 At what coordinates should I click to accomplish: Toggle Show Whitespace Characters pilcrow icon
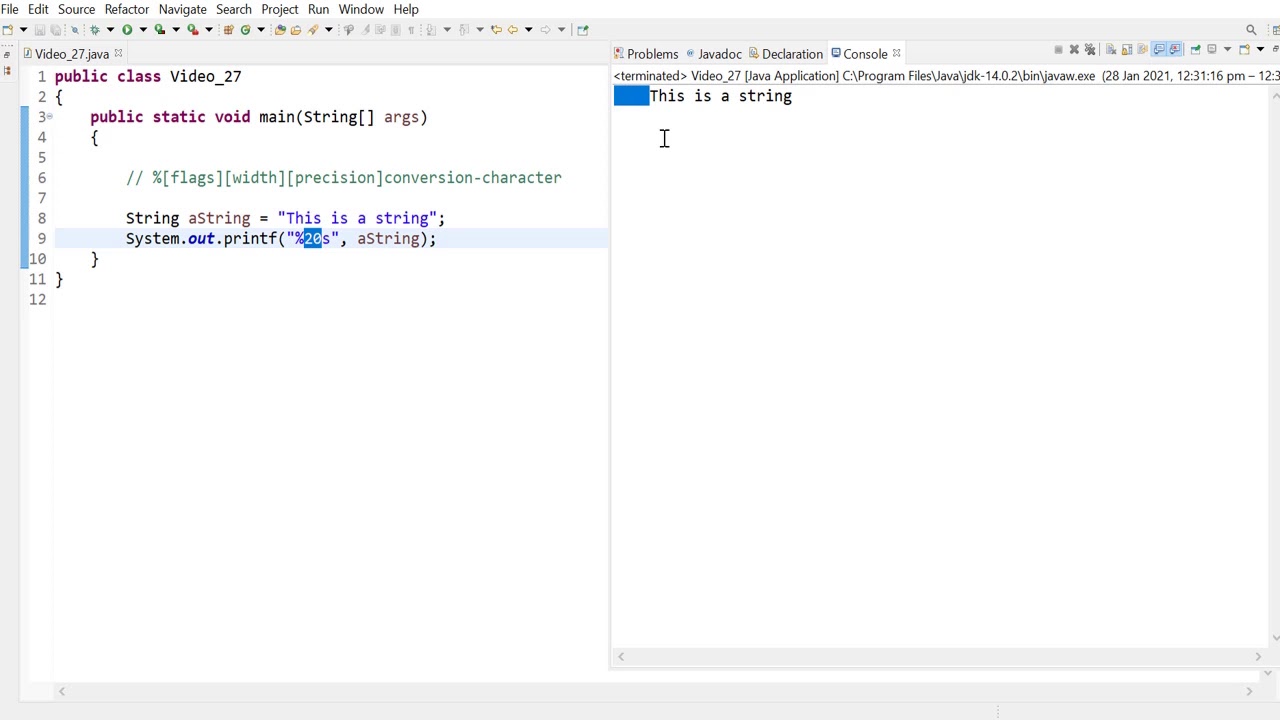pos(411,29)
